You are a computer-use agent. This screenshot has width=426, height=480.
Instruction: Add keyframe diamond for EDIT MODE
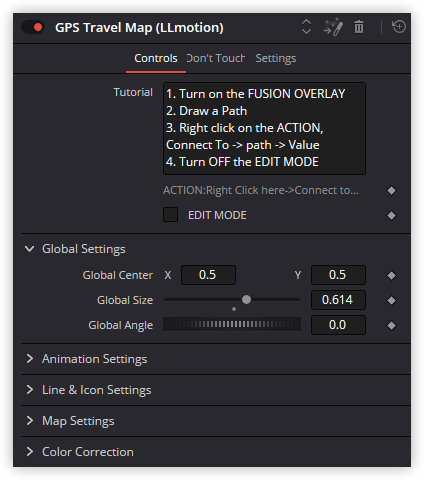click(391, 215)
